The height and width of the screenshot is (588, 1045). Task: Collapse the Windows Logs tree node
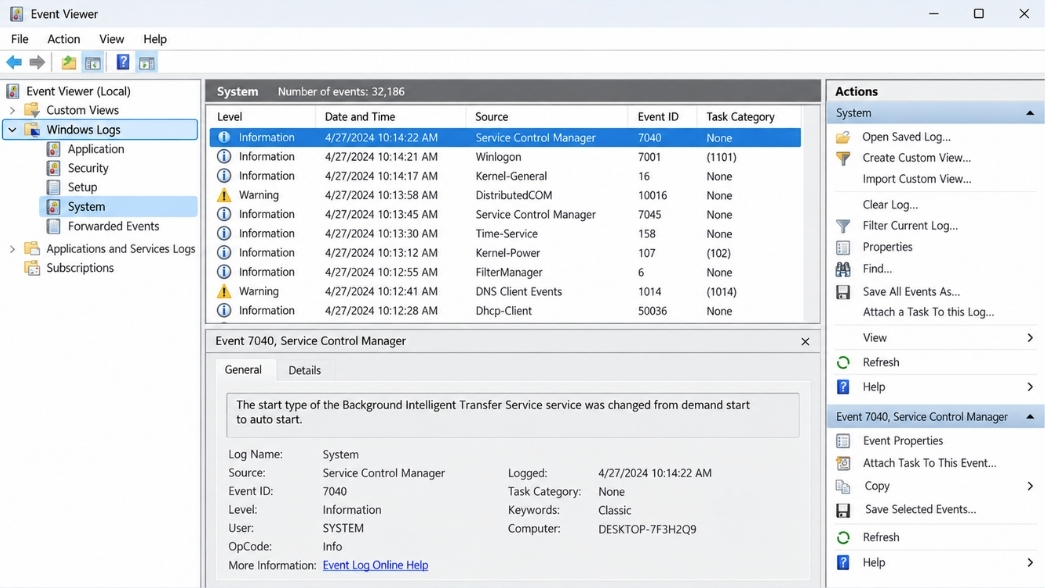(x=12, y=129)
